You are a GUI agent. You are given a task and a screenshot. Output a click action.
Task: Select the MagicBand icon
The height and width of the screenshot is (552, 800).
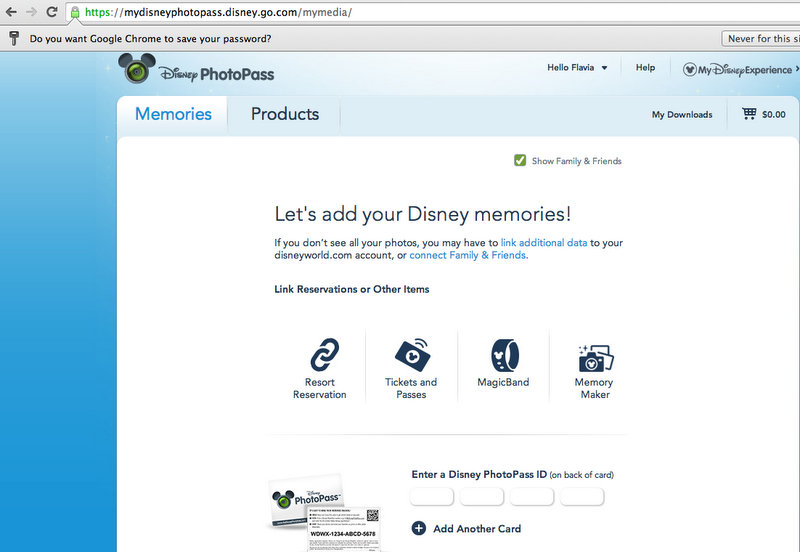point(505,355)
